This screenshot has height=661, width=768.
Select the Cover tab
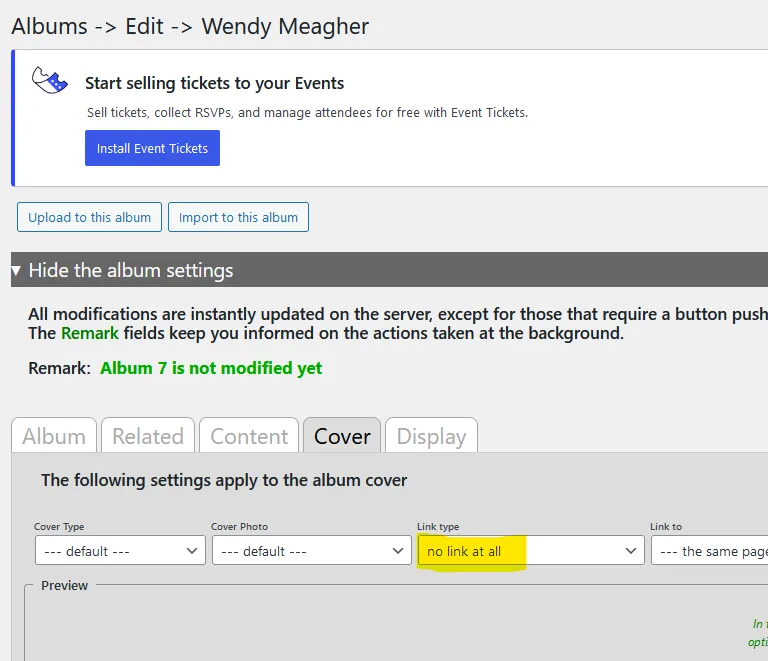(342, 435)
